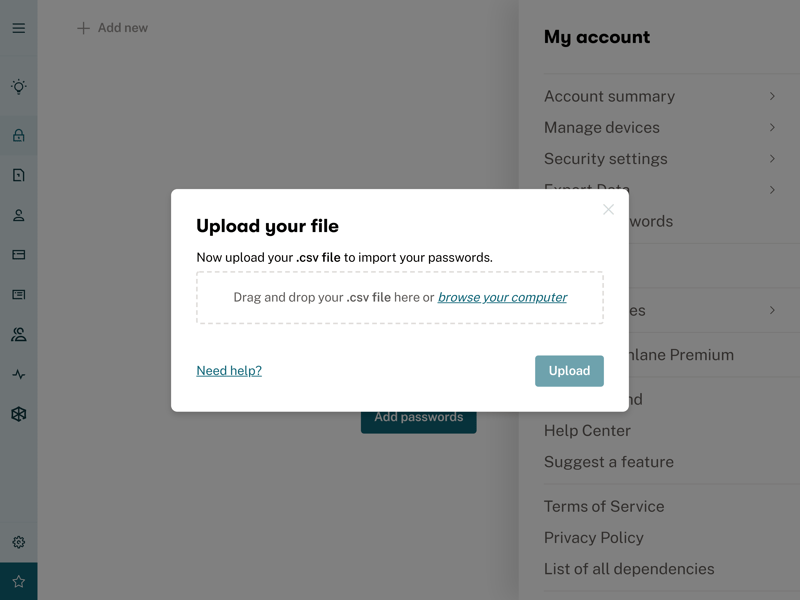Select the padlock passwords icon
The width and height of the screenshot is (800, 600).
pos(18,135)
